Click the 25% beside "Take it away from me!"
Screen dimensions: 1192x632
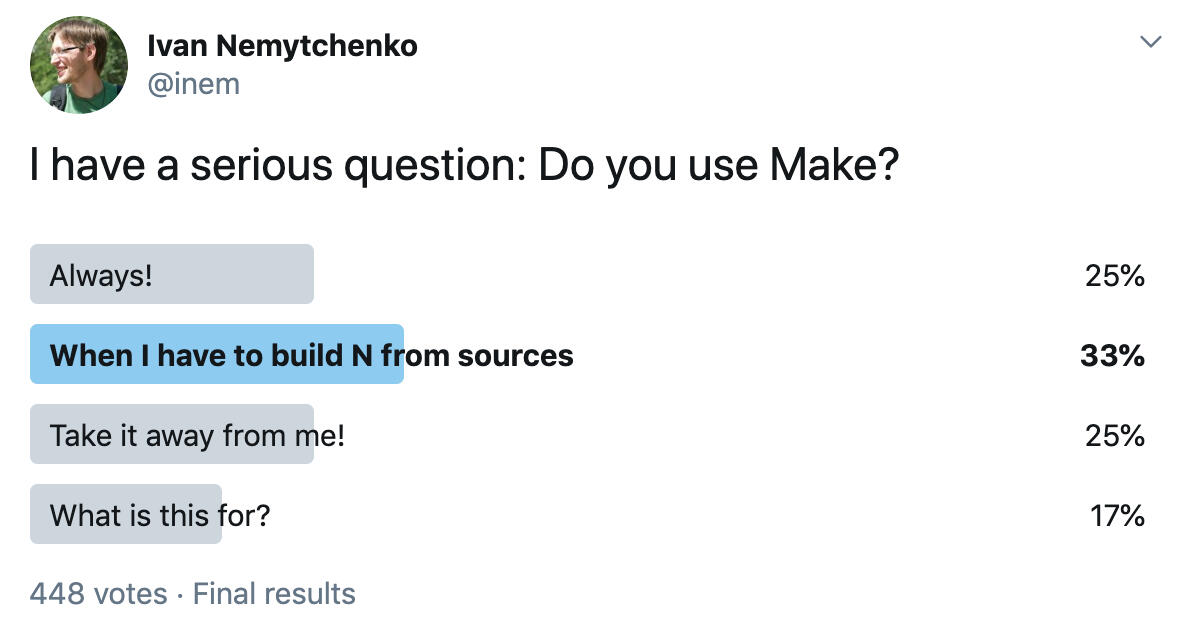pos(1114,435)
